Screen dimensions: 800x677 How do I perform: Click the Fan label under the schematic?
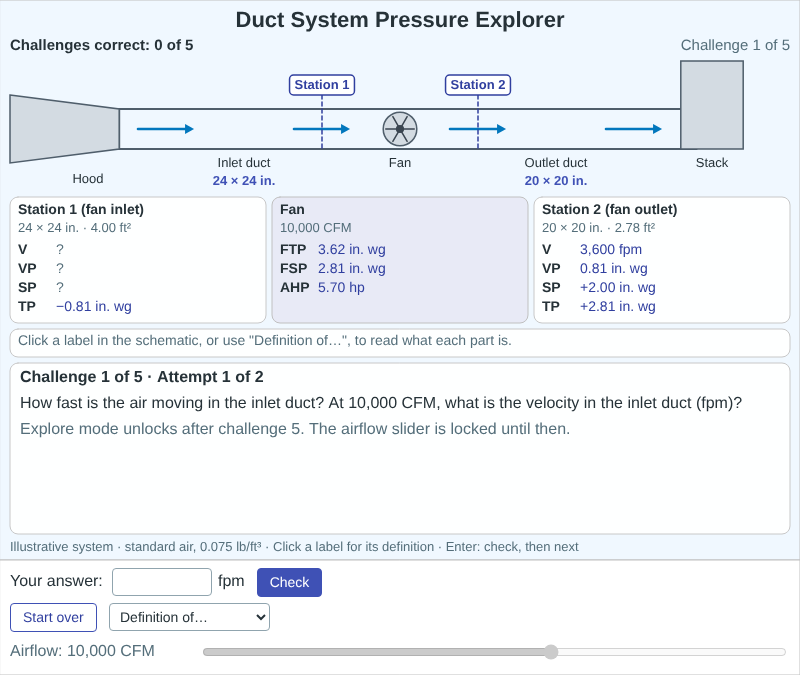point(400,163)
